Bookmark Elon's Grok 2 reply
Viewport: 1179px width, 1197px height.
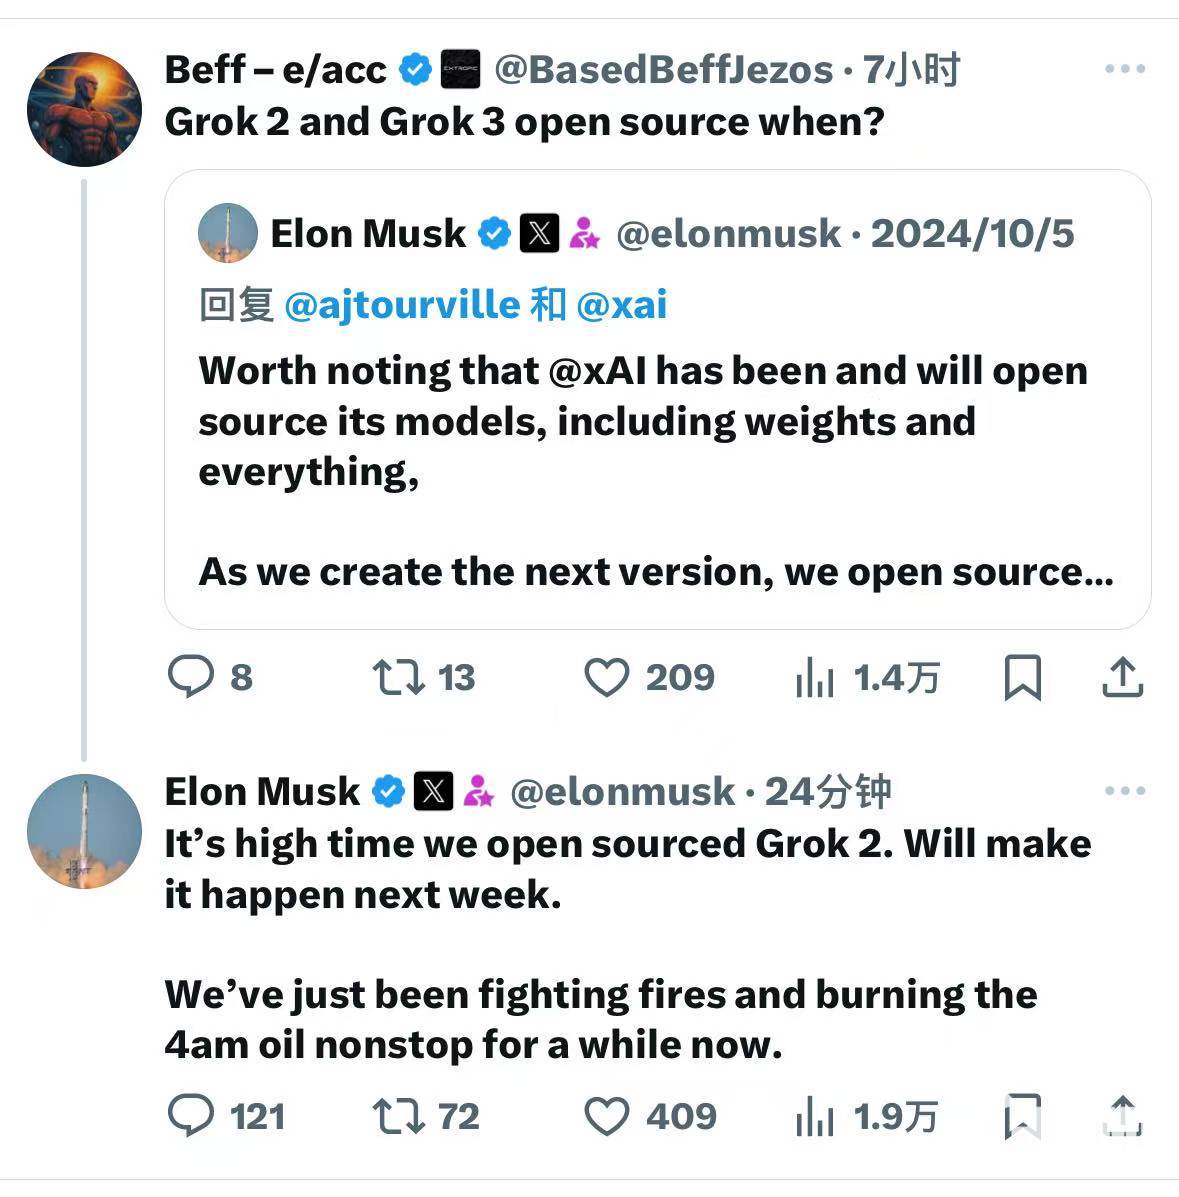coord(1022,1116)
